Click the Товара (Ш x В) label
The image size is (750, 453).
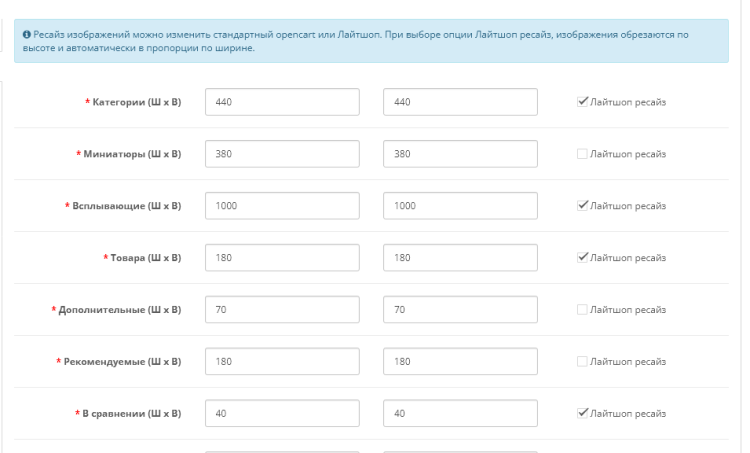(146, 258)
